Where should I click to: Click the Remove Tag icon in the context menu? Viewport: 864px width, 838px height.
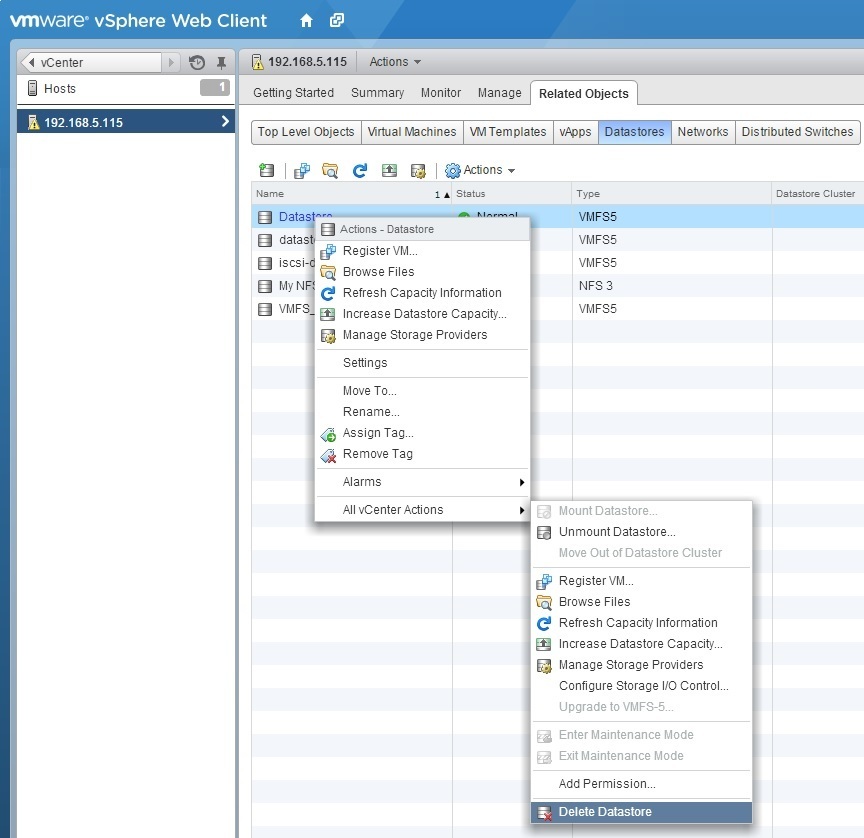pyautogui.click(x=328, y=456)
